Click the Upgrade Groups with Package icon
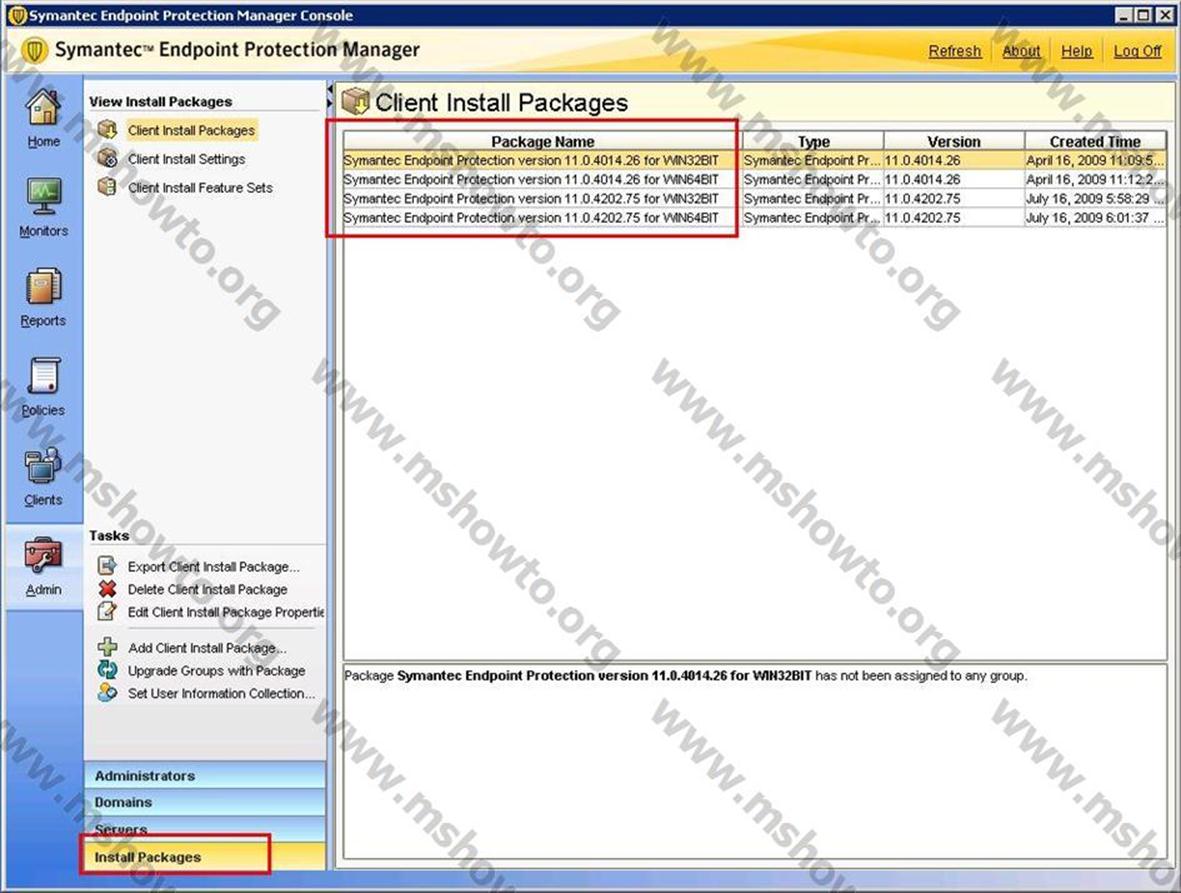This screenshot has width=1181, height=893. coord(108,669)
